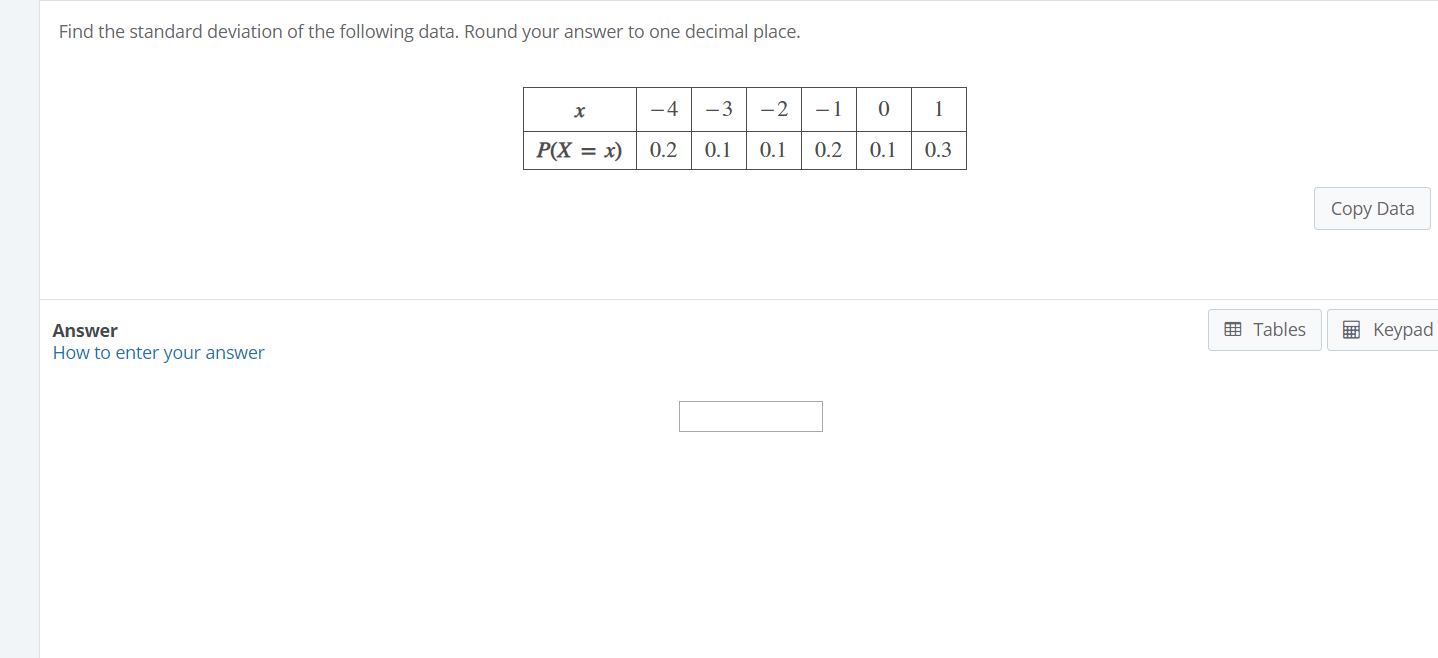The height and width of the screenshot is (658, 1438).
Task: Click the cell with value 0 in x row
Action: (x=883, y=109)
